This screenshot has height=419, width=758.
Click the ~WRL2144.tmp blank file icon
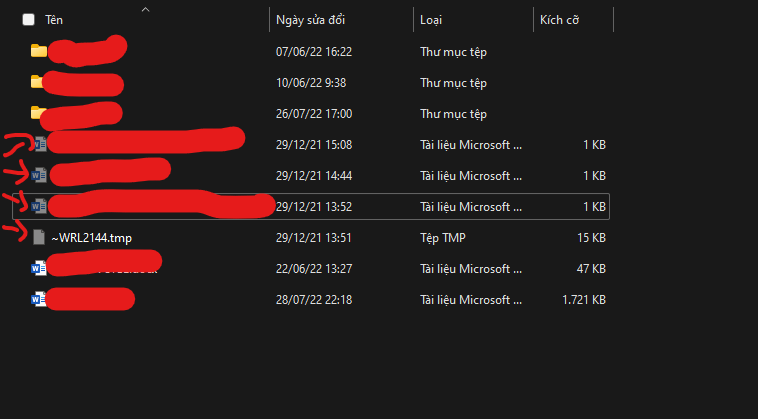(40, 237)
